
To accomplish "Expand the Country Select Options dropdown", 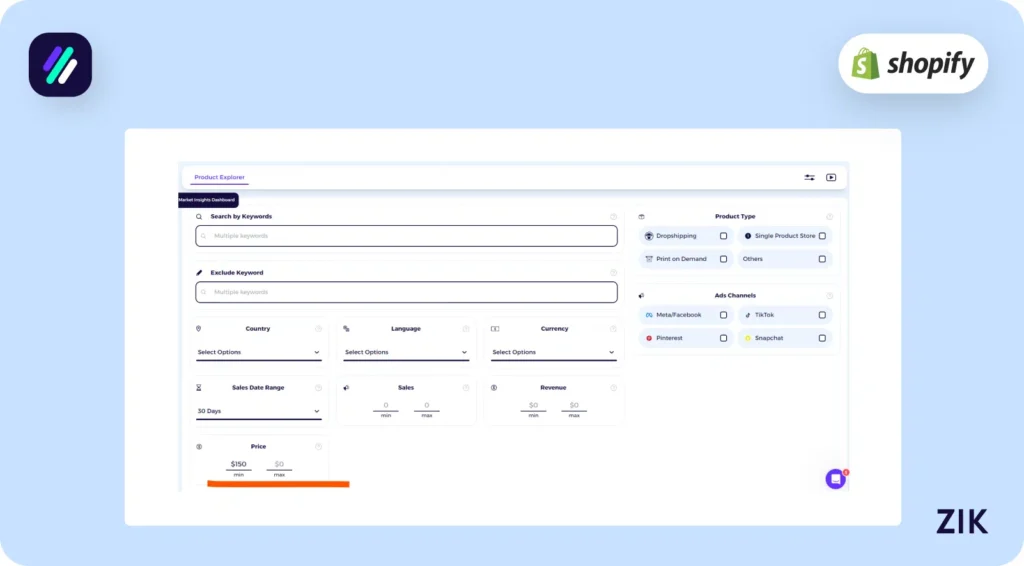I will (x=258, y=352).
